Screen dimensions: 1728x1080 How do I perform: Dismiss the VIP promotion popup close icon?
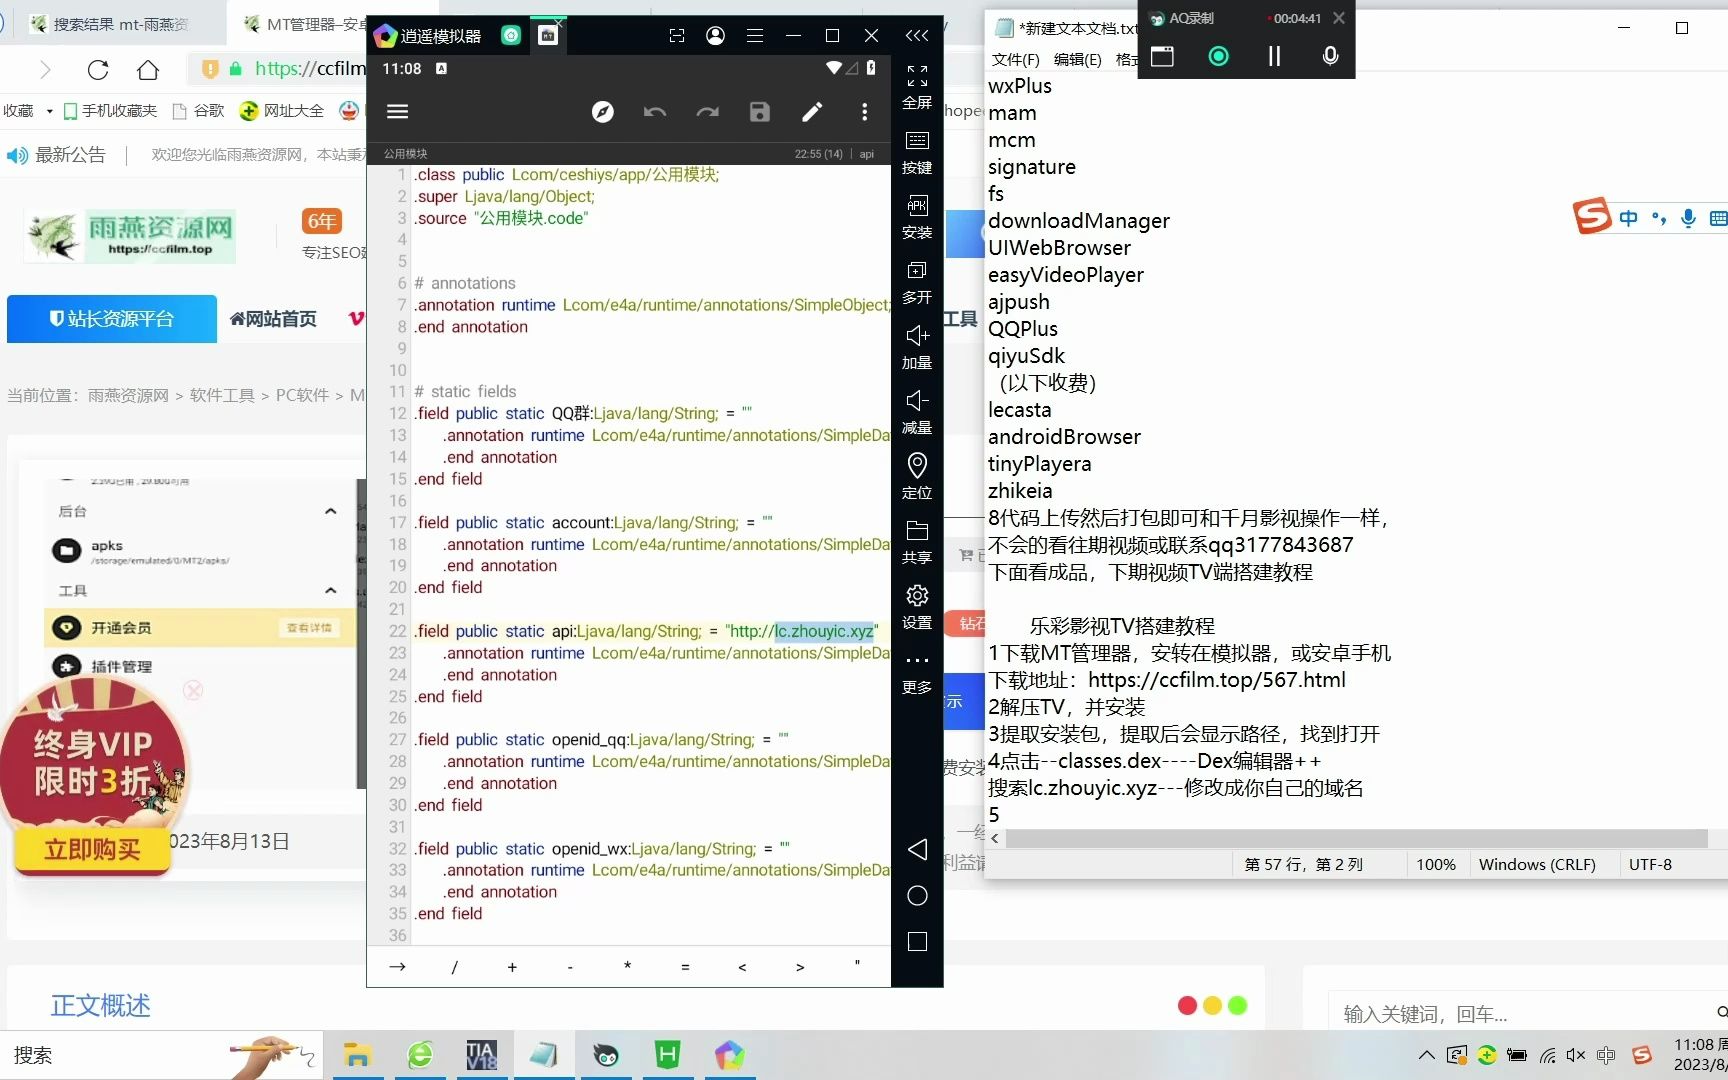point(193,690)
